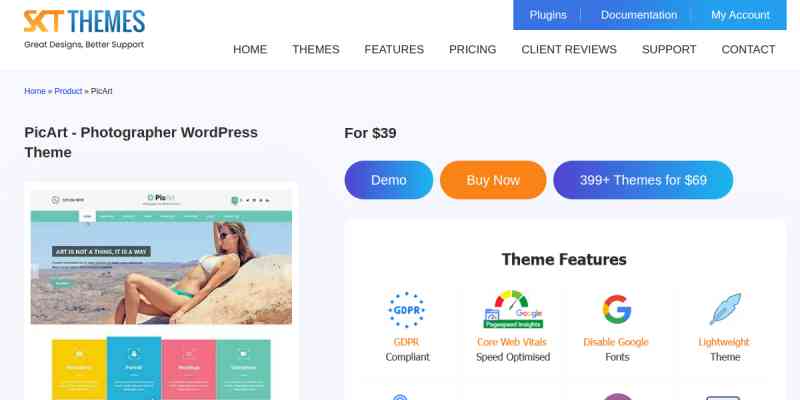Open the Features menu item

[394, 49]
